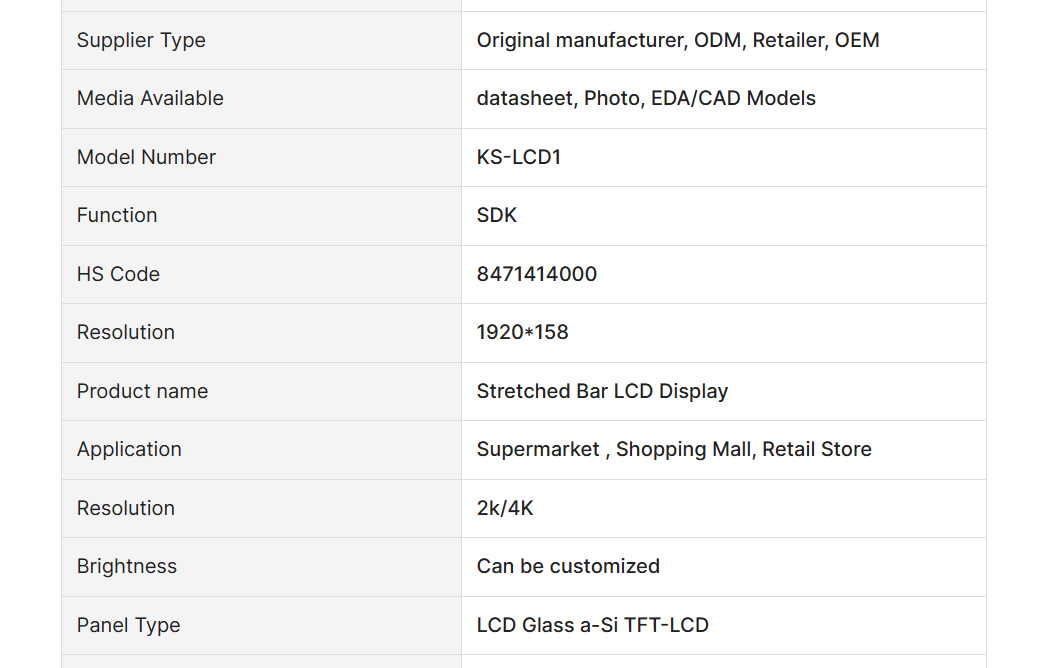Image resolution: width=1044 pixels, height=668 pixels.
Task: Select Stretched Bar LCD Display text
Action: (602, 391)
